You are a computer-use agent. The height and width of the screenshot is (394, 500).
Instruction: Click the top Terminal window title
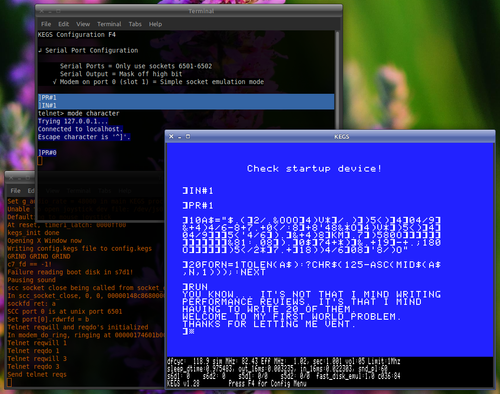coord(201,11)
